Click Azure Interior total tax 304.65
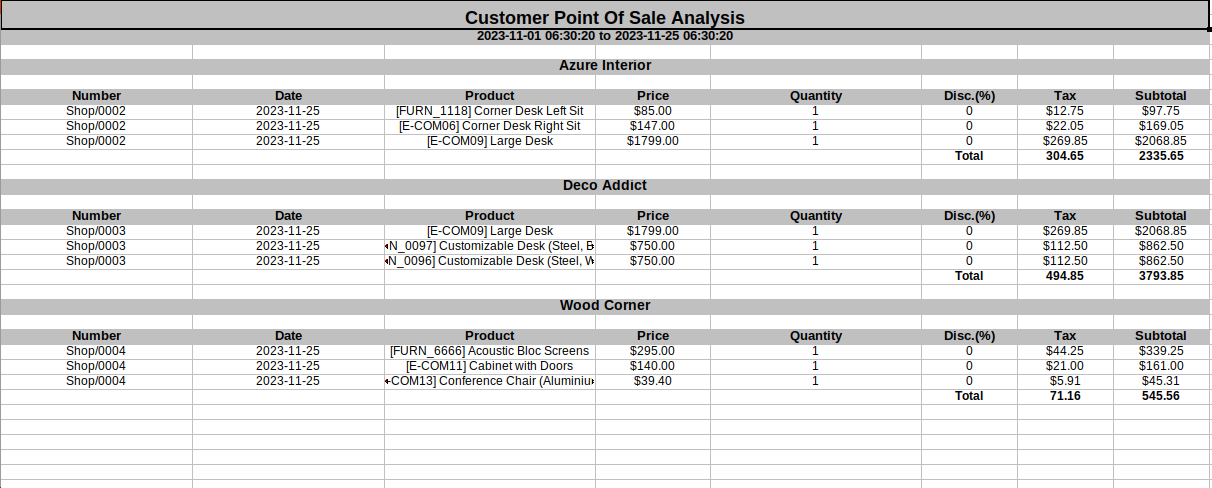Viewport: 1212px width, 488px height. (x=1065, y=156)
